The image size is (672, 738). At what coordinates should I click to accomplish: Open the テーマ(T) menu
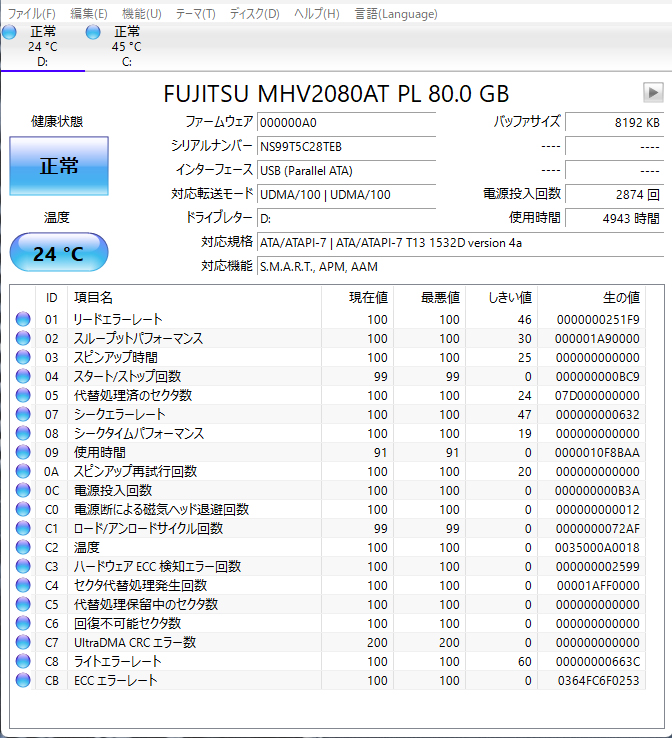point(195,13)
